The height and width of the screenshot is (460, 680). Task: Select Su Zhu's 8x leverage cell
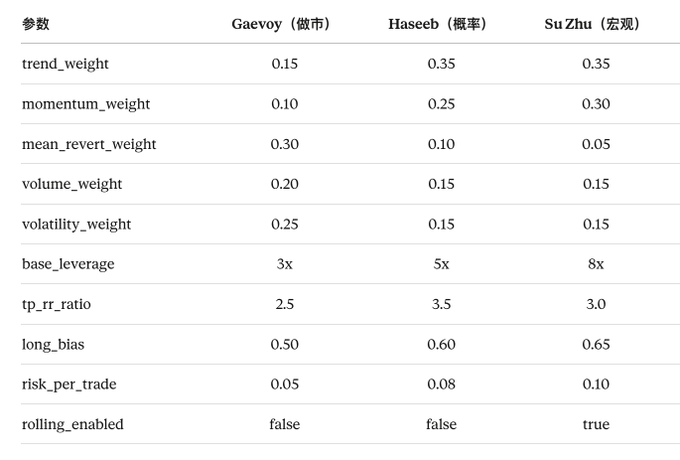(x=596, y=264)
